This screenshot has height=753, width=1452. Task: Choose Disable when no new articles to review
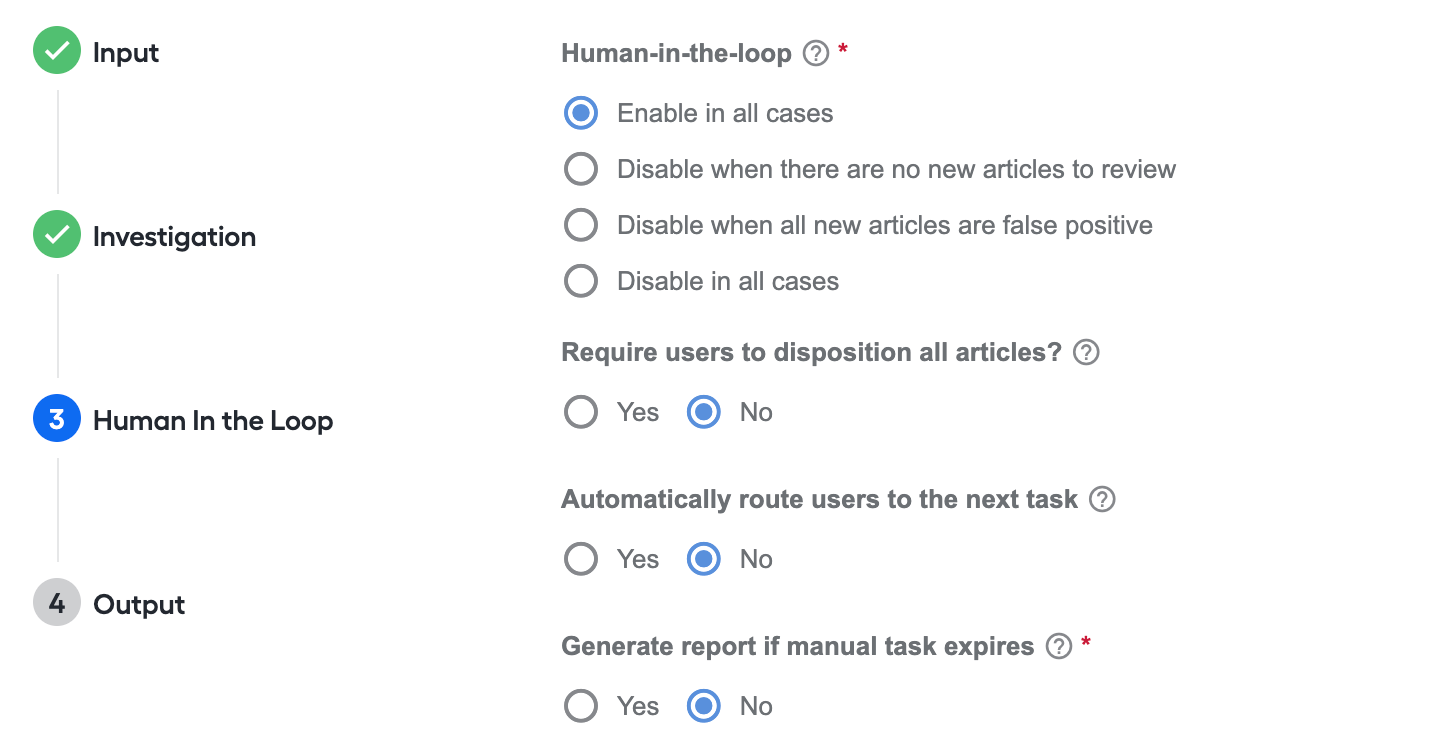click(x=581, y=169)
